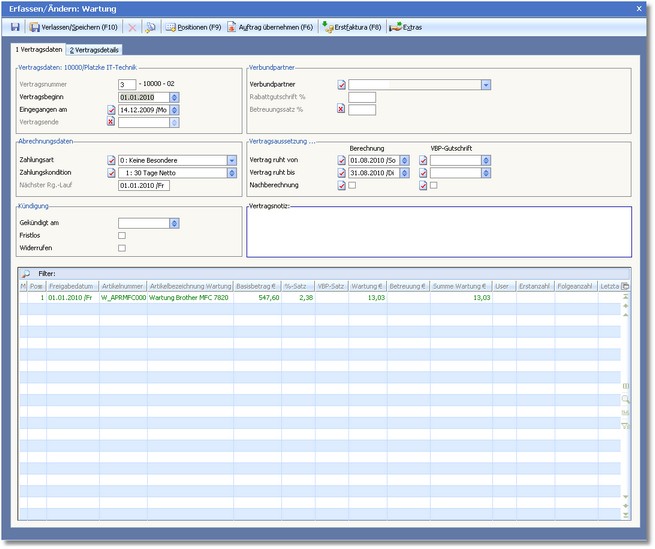The image size is (655, 549).
Task: Click the column chooser icon at grid corner
Action: click(626, 287)
